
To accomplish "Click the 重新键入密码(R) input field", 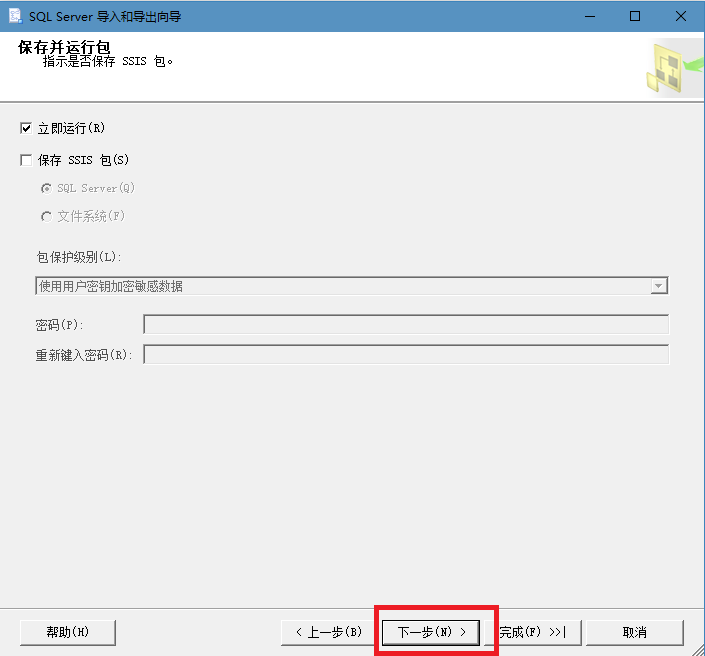I will (x=406, y=354).
